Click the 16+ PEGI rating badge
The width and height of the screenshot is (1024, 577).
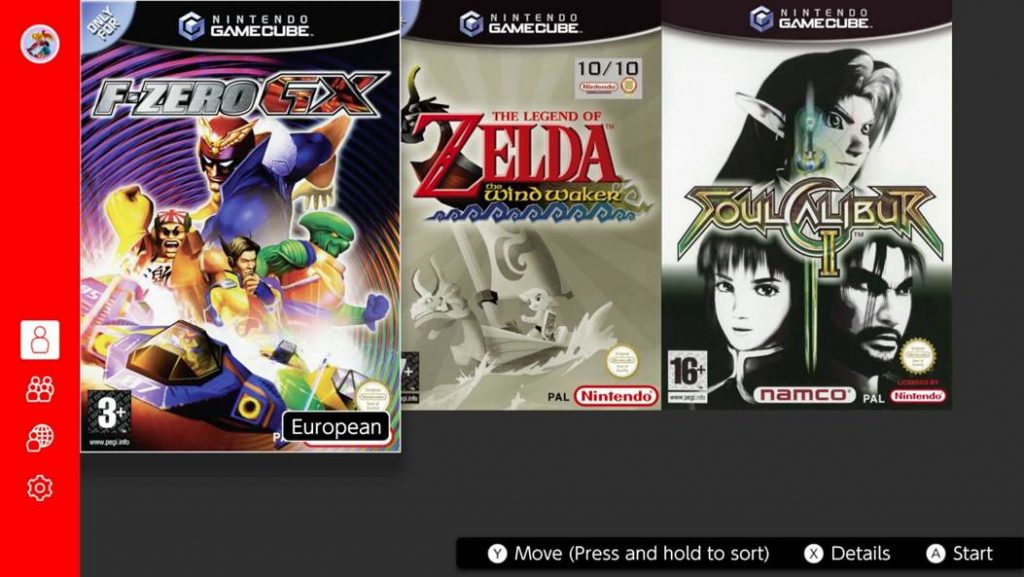tap(687, 371)
